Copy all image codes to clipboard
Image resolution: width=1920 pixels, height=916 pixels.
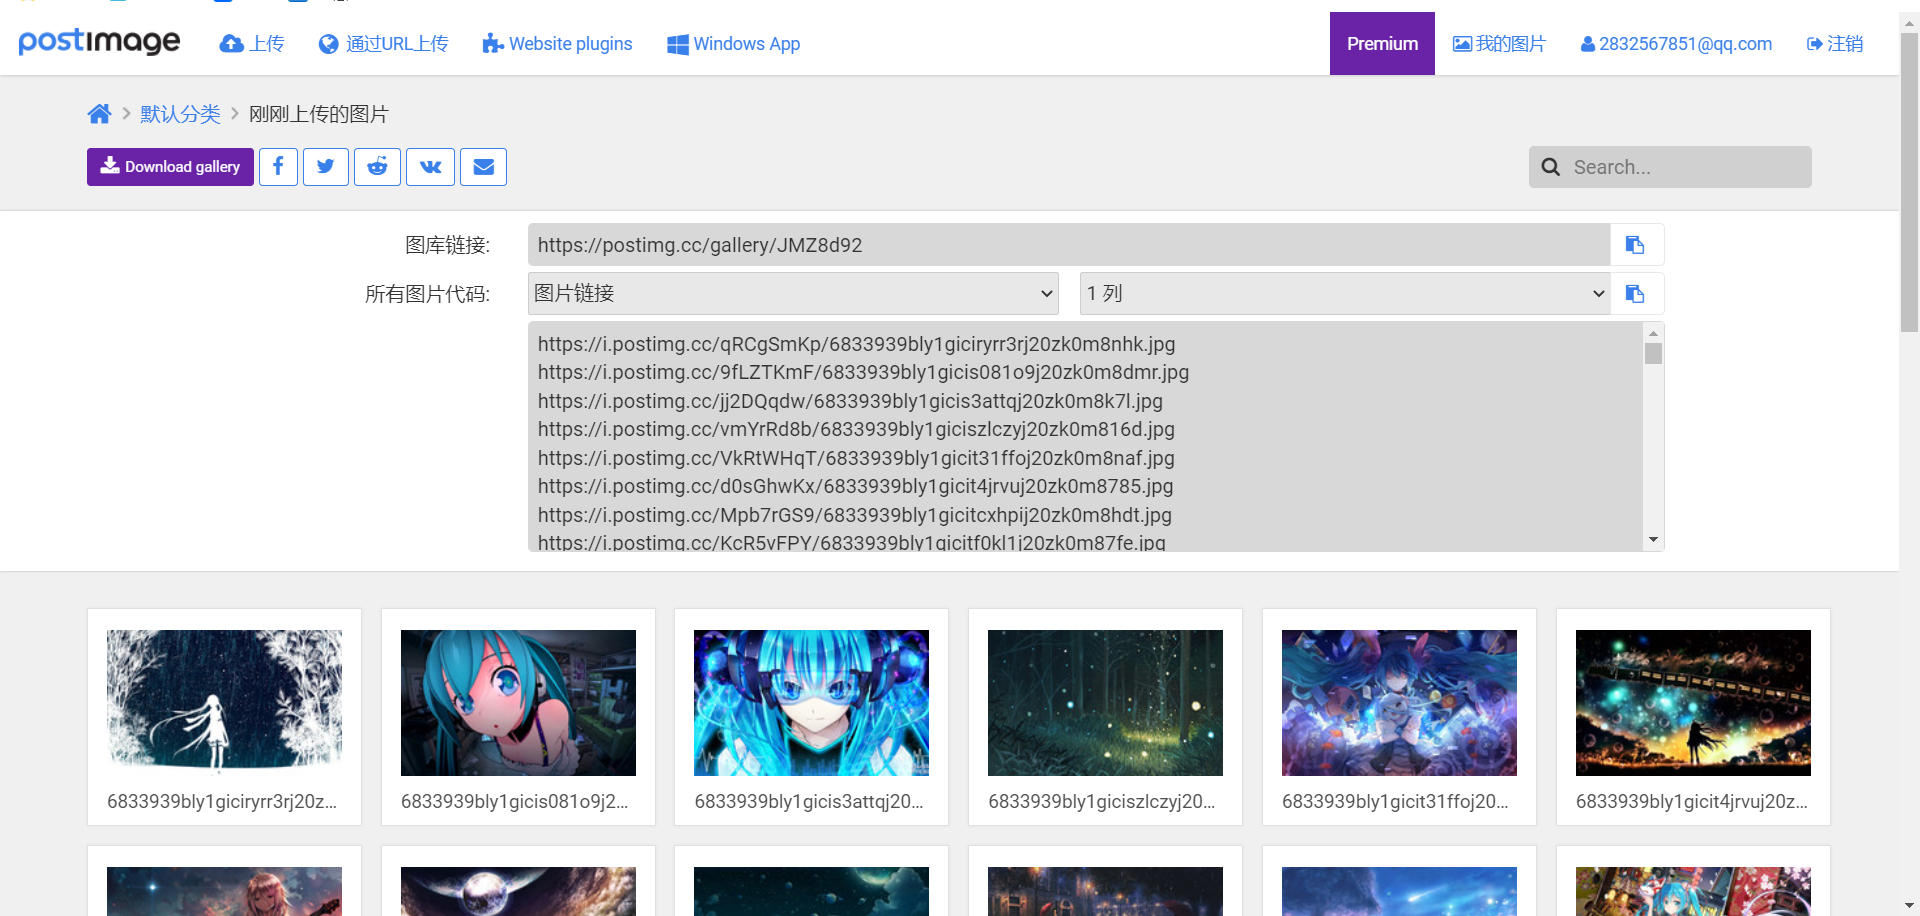click(1636, 294)
